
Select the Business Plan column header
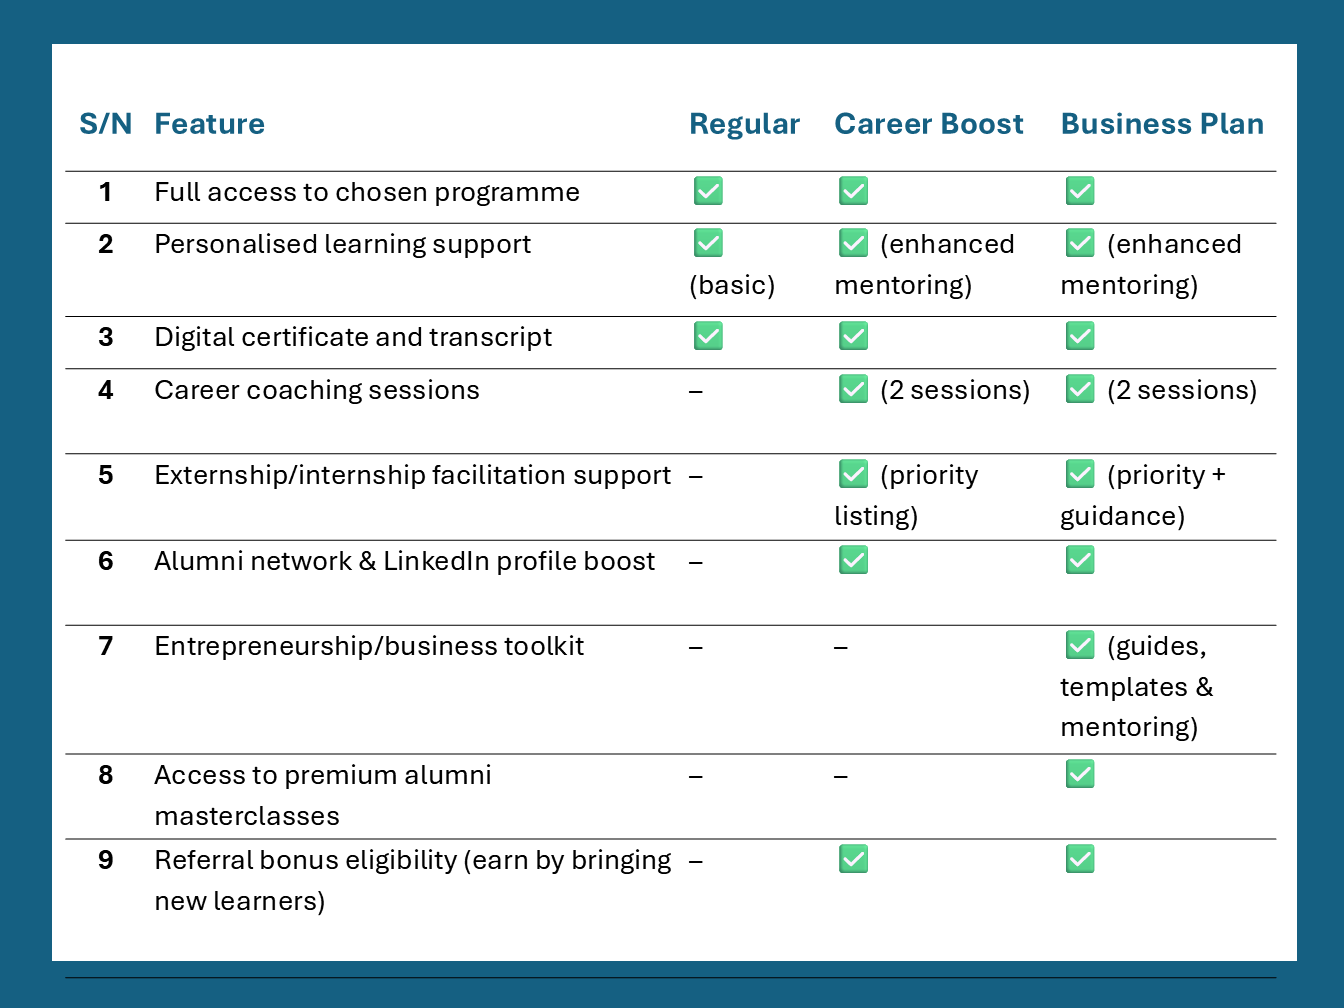click(1162, 124)
